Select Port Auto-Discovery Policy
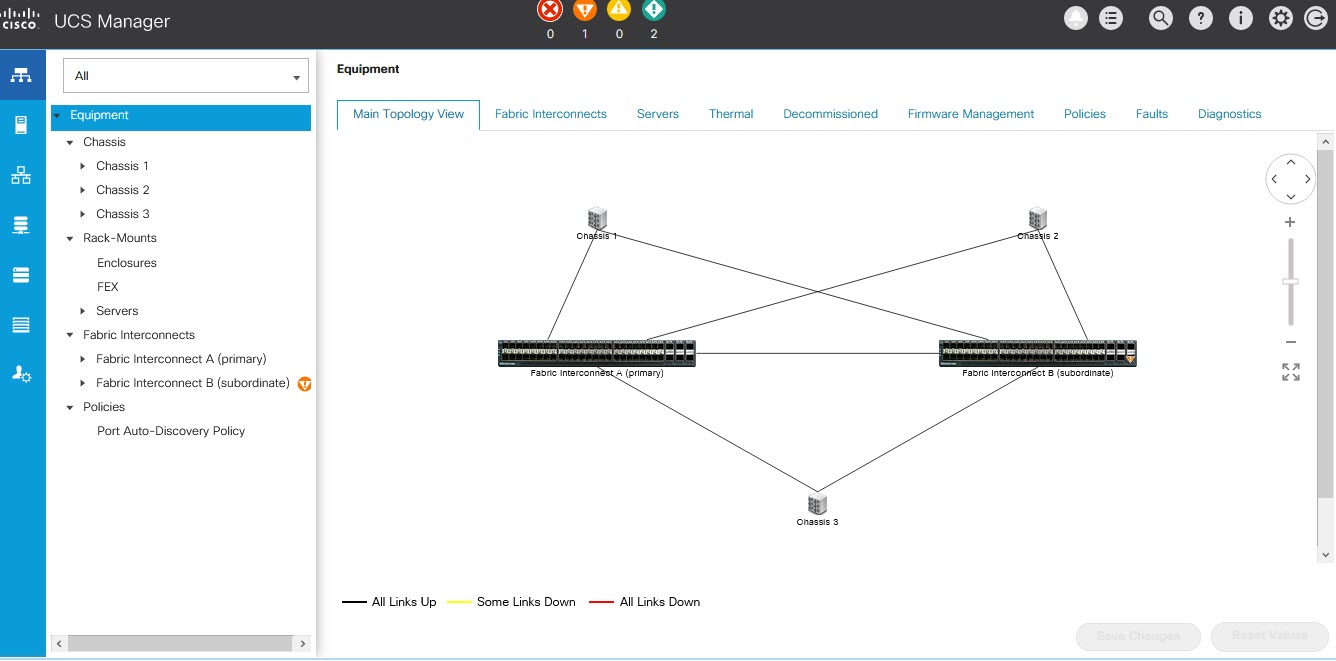The width and height of the screenshot is (1336, 661). pos(170,431)
